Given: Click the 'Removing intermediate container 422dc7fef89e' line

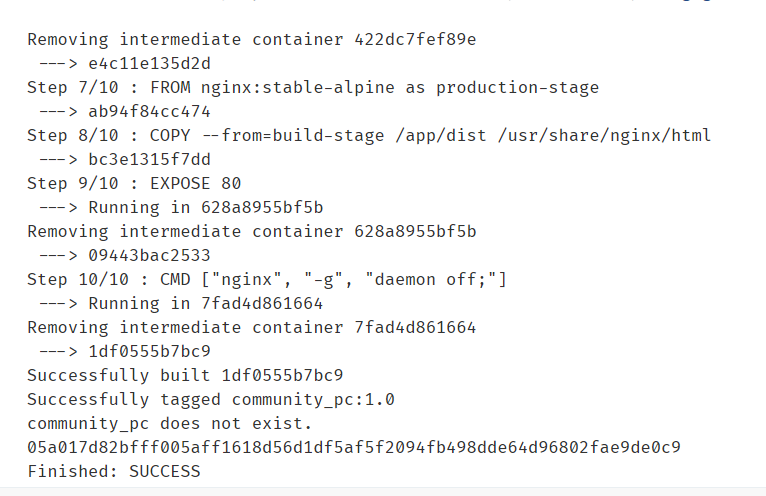Looking at the screenshot, I should 251,40.
